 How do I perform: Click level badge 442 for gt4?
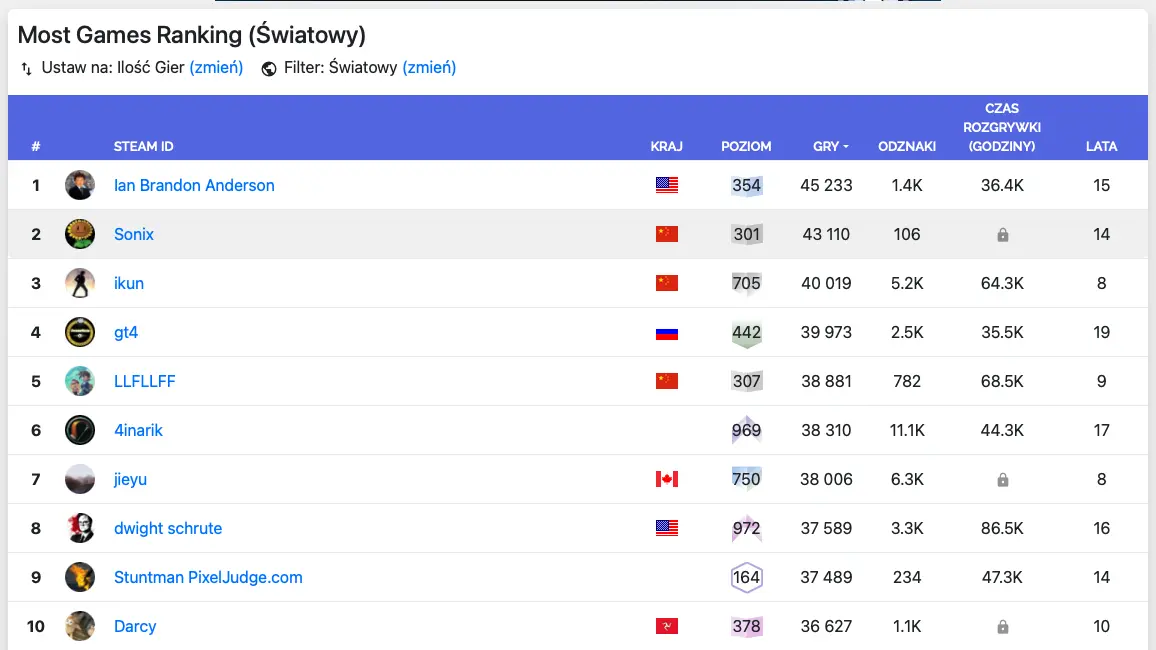pyautogui.click(x=746, y=332)
